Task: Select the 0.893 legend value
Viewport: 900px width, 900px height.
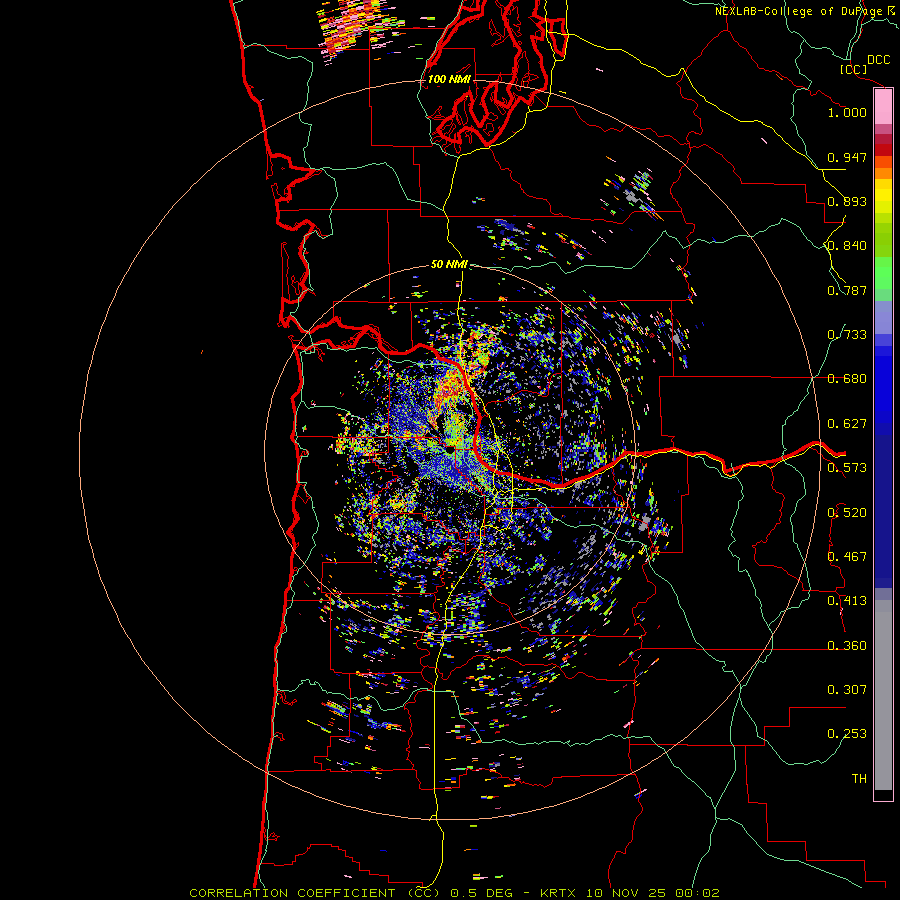Action: coord(847,201)
